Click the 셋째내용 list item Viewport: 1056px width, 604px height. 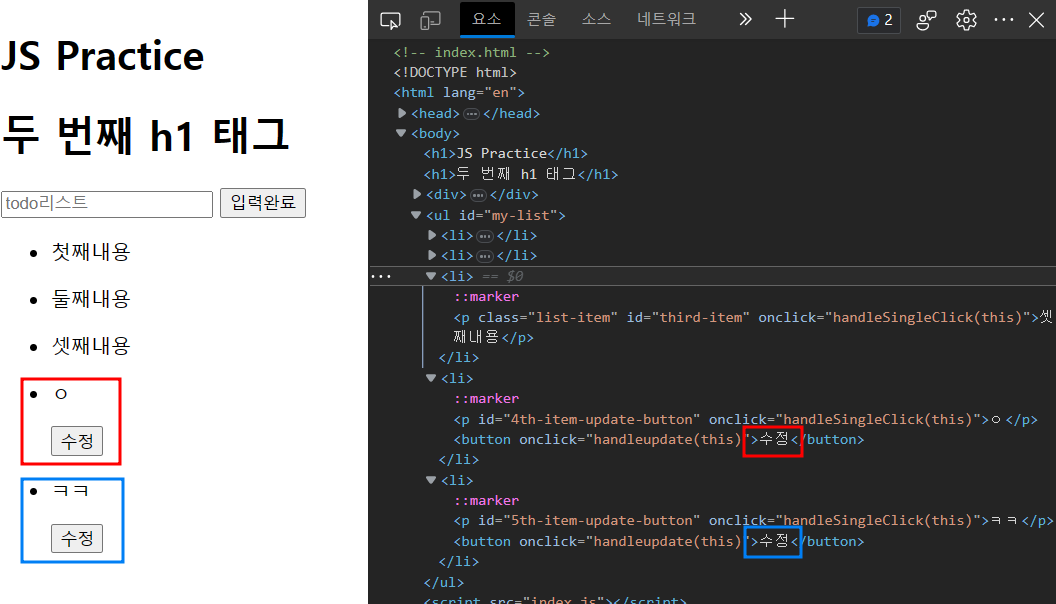[91, 346]
